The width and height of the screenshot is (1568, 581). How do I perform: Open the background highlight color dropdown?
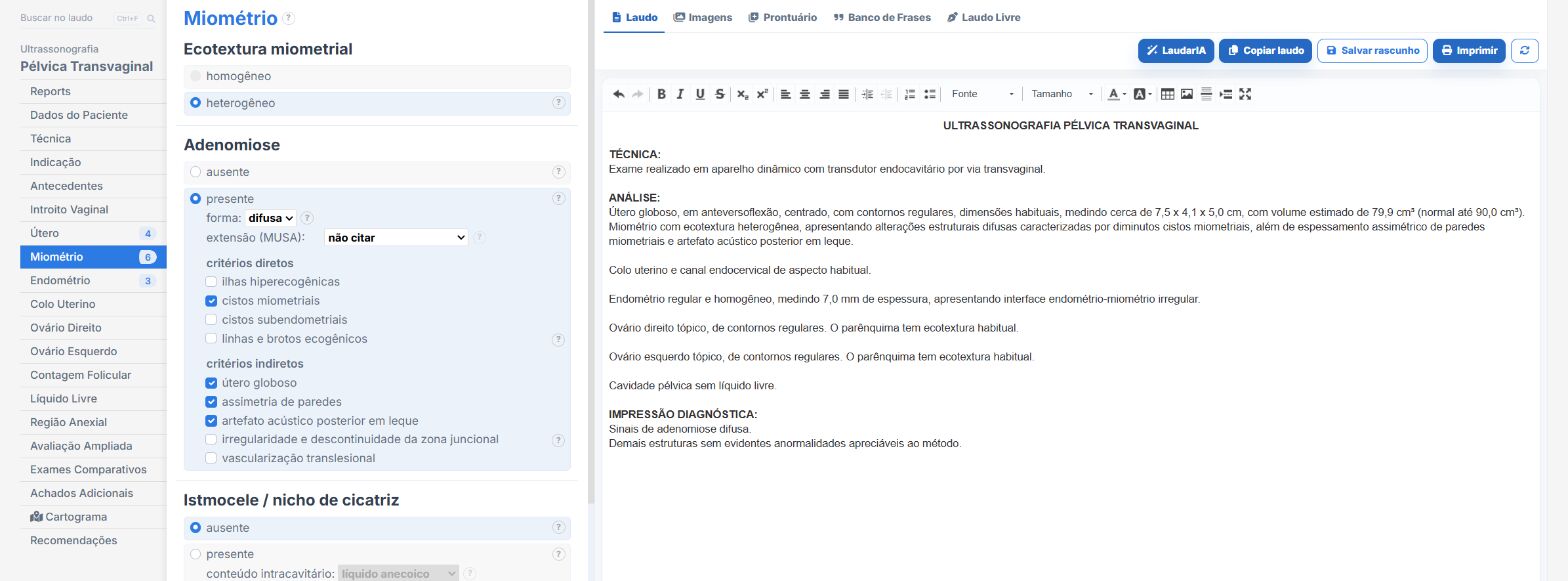pyautogui.click(x=1143, y=94)
